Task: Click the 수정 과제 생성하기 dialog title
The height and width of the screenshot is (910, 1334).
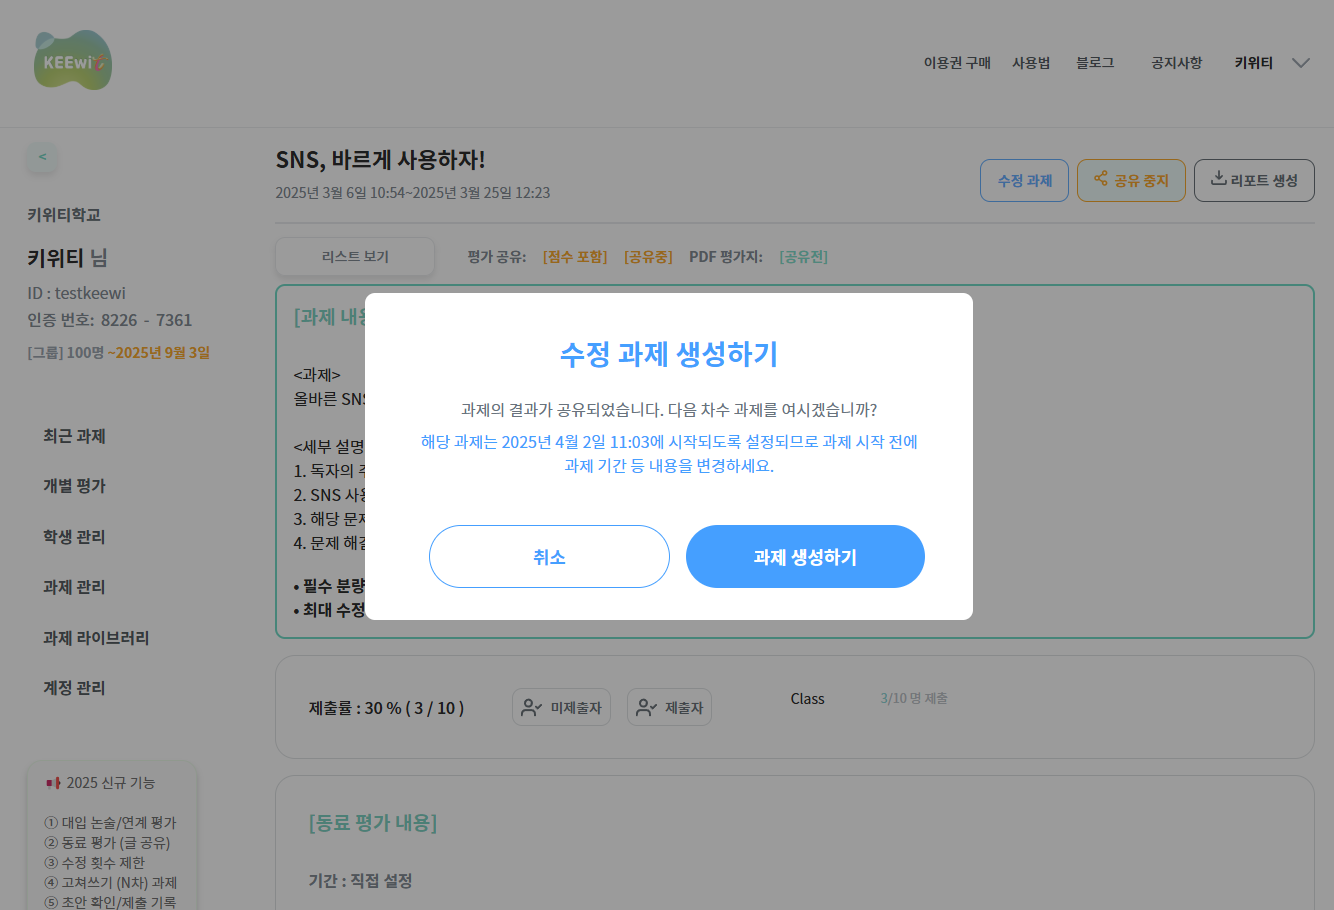Action: [669, 354]
